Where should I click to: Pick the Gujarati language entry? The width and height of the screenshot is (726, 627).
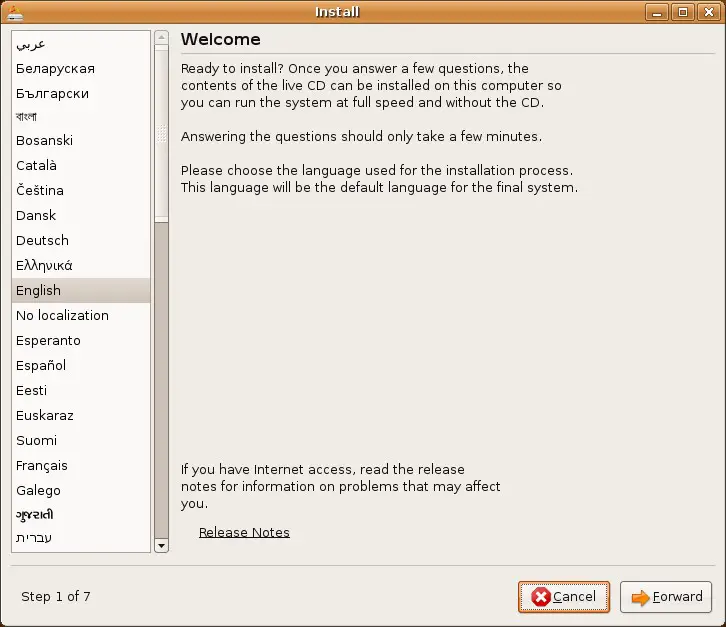pos(81,514)
